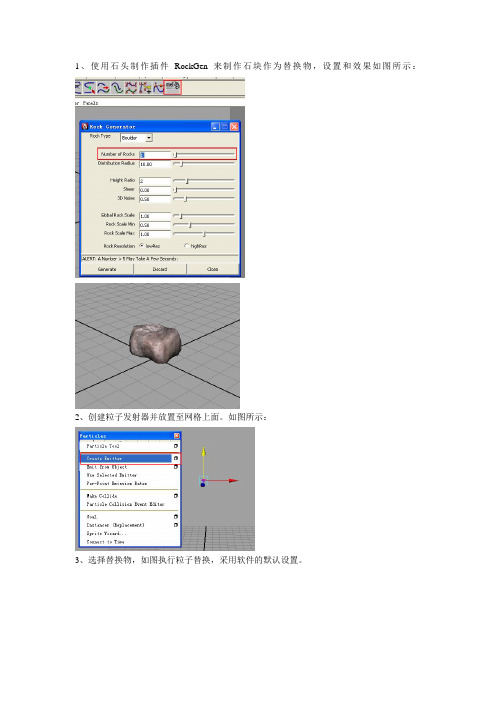This screenshot has height=702, width=496.
Task: Open the Goal option box icon
Action: coord(175,517)
